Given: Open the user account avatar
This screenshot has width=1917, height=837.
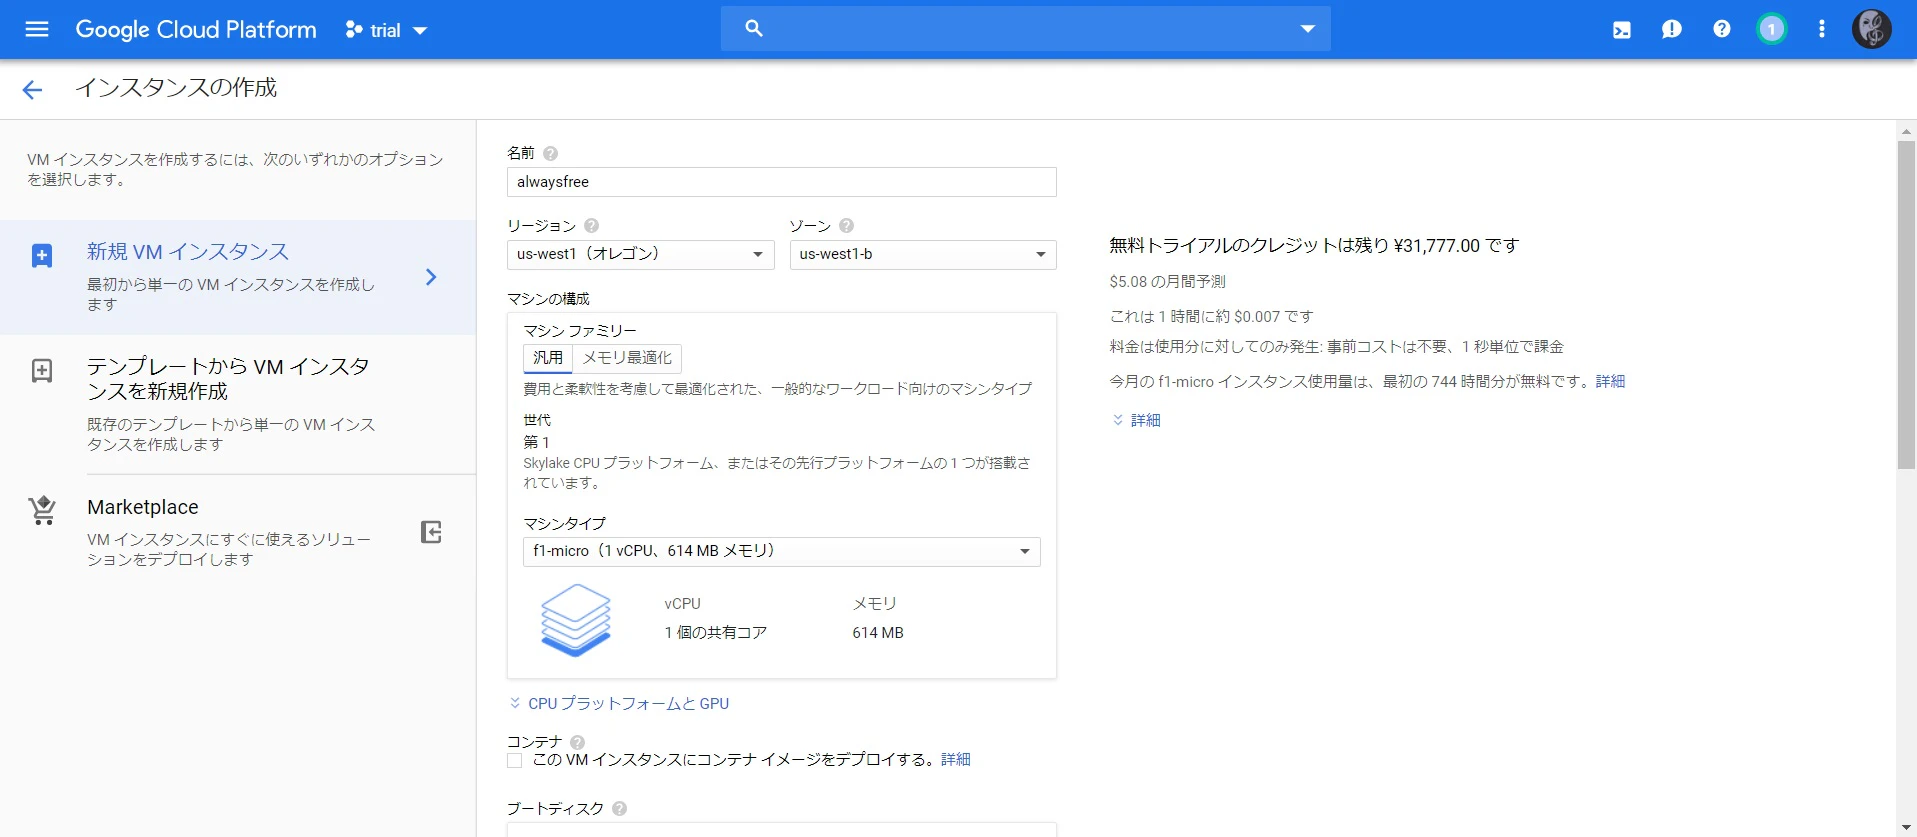Looking at the screenshot, I should tap(1872, 29).
